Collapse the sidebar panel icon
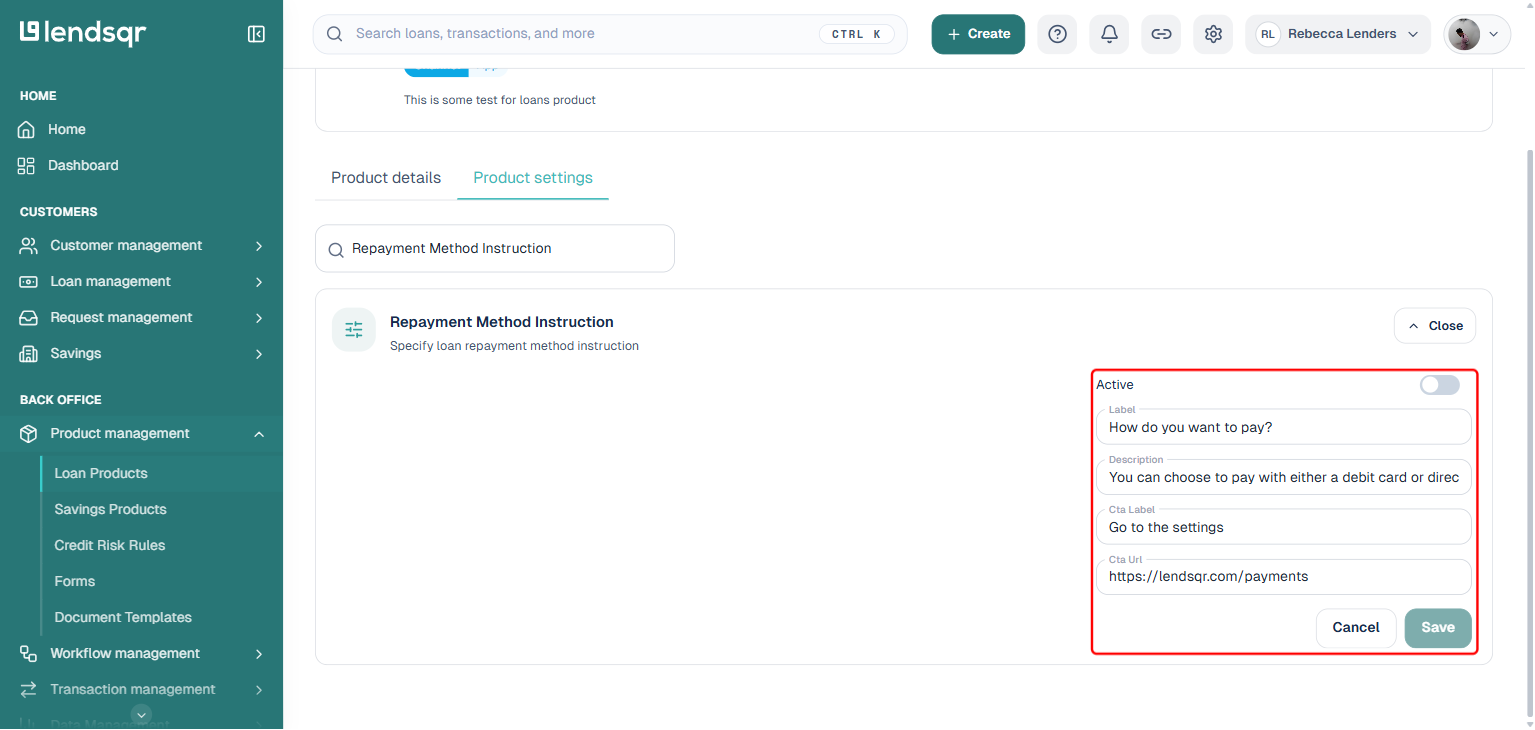 pos(256,34)
